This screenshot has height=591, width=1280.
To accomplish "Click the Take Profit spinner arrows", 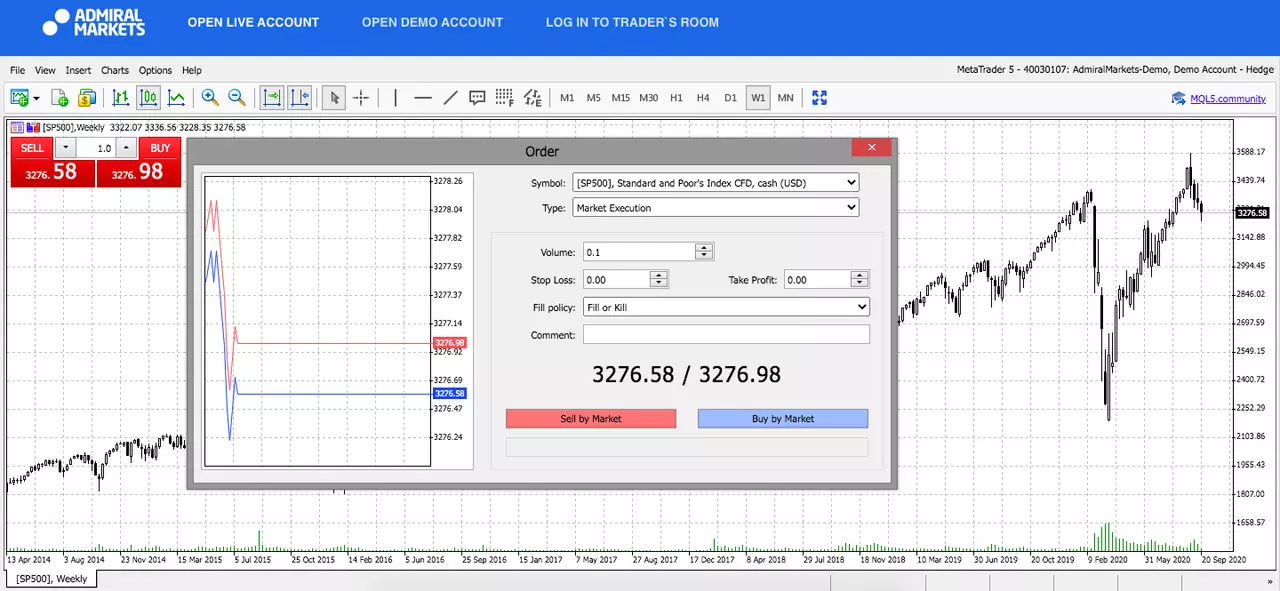I will point(860,280).
